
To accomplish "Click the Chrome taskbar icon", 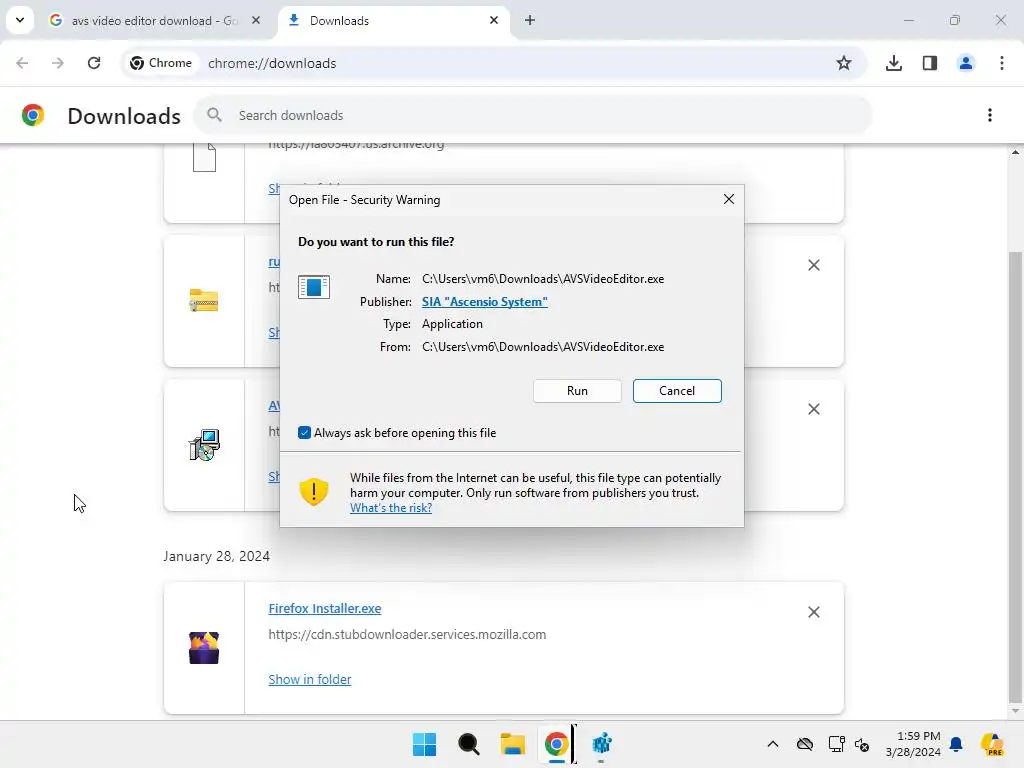I will [556, 744].
